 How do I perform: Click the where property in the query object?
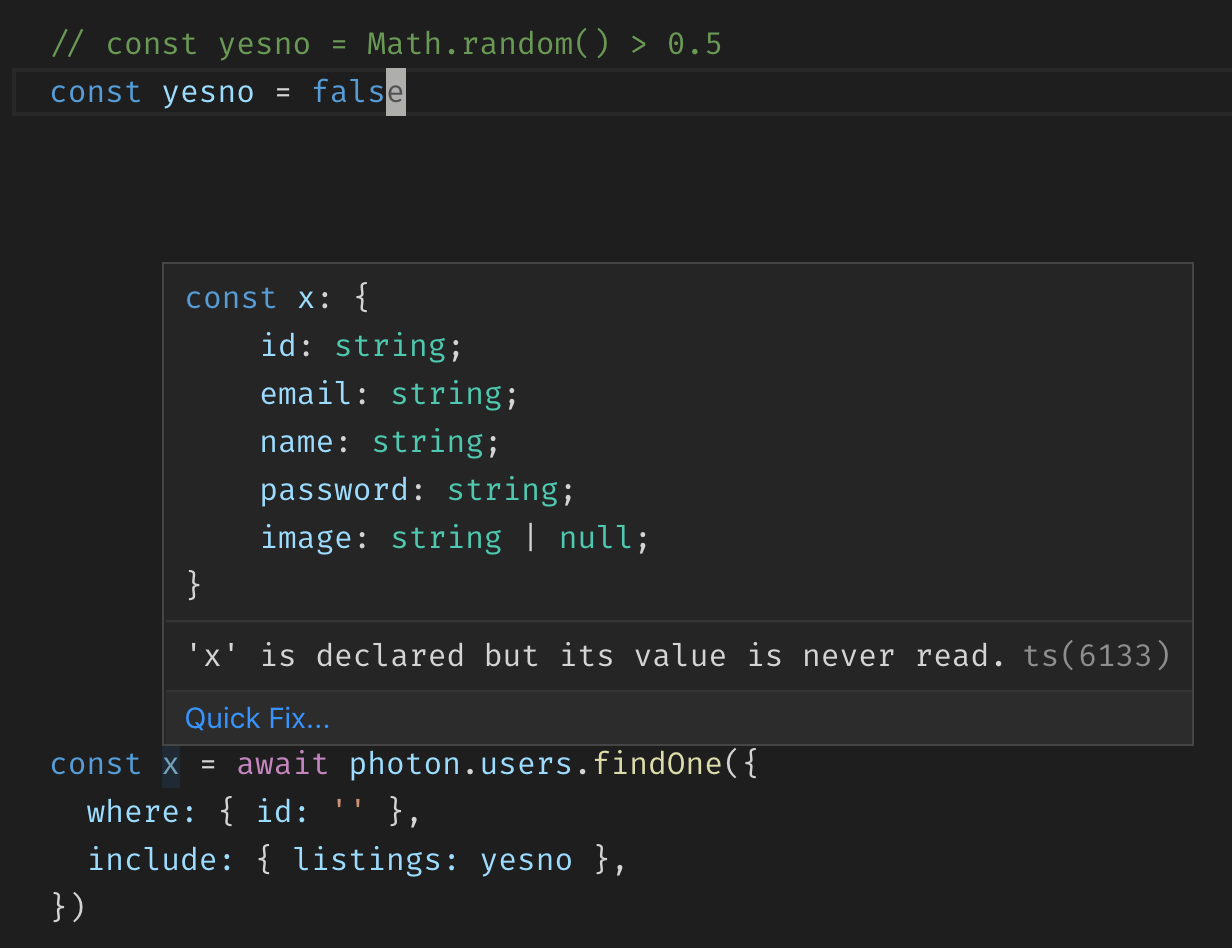coord(135,811)
